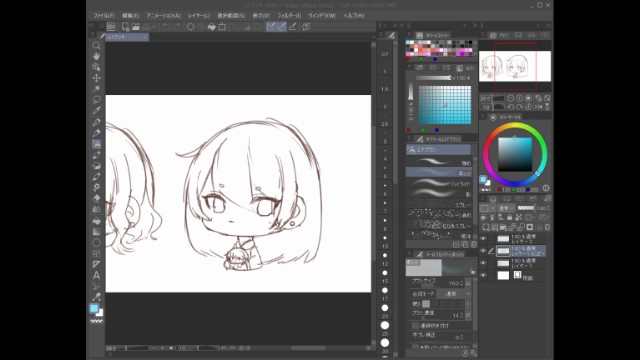
Task: Toggle the Lock layer padlock icon
Action: pyautogui.click(x=509, y=218)
